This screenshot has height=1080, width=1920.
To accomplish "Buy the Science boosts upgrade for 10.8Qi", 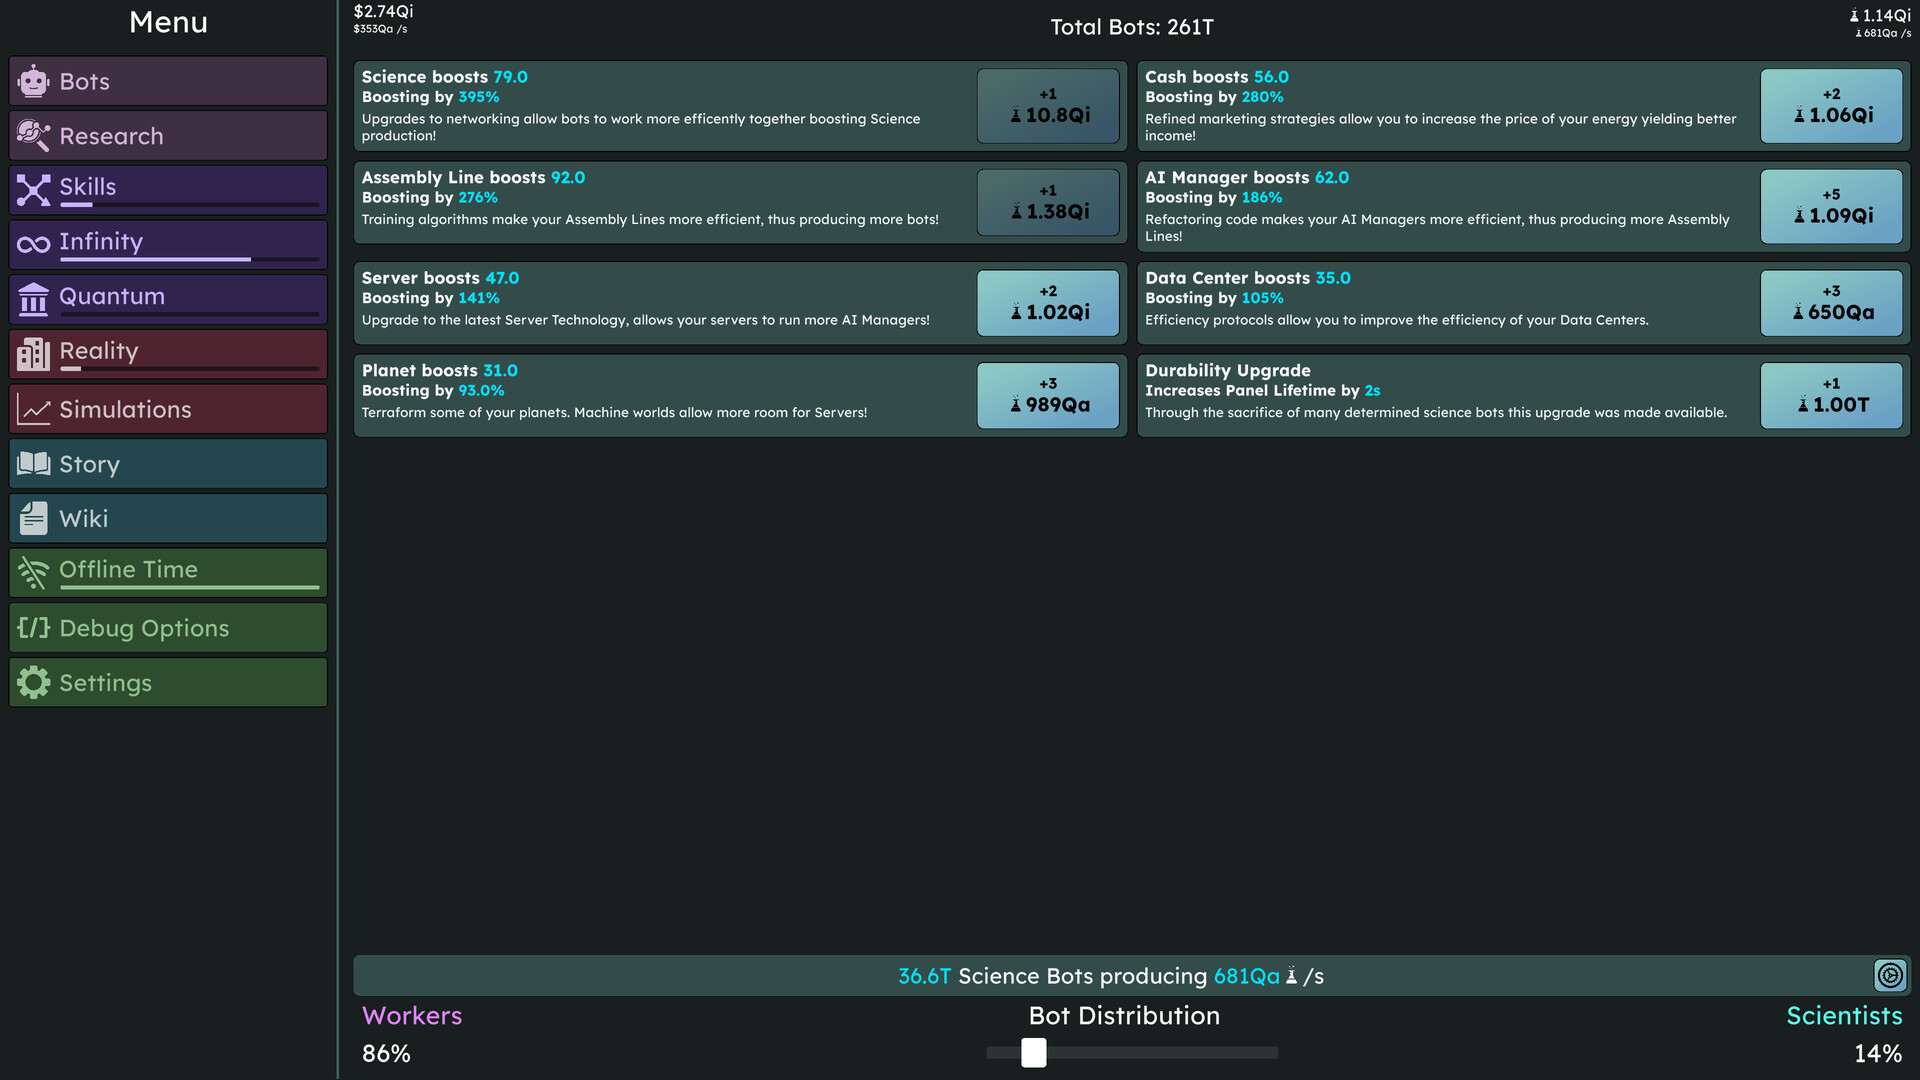I will (x=1048, y=105).
